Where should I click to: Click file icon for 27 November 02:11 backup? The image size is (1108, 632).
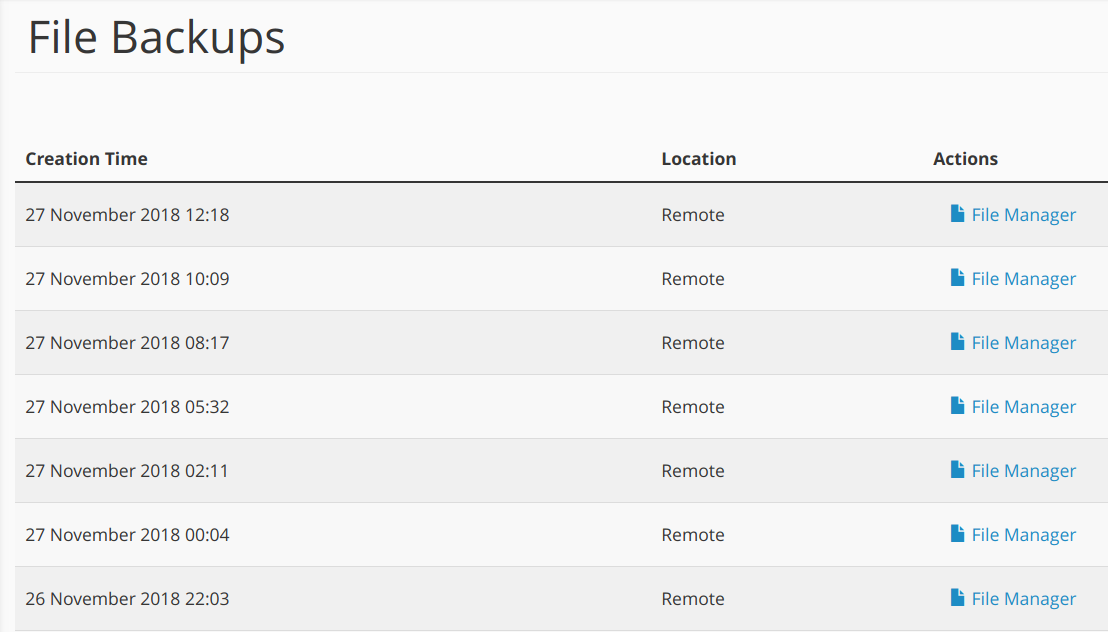coord(958,470)
